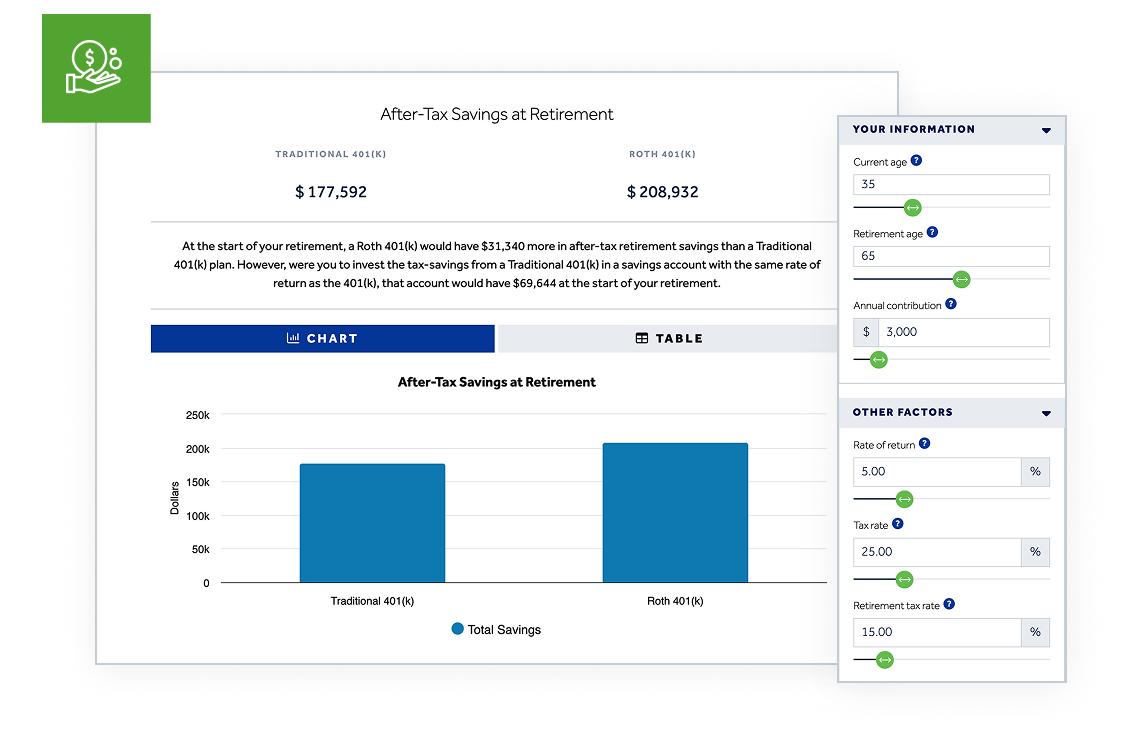The height and width of the screenshot is (742, 1146).
Task: Click the Annual contribution amount field
Action: click(963, 332)
